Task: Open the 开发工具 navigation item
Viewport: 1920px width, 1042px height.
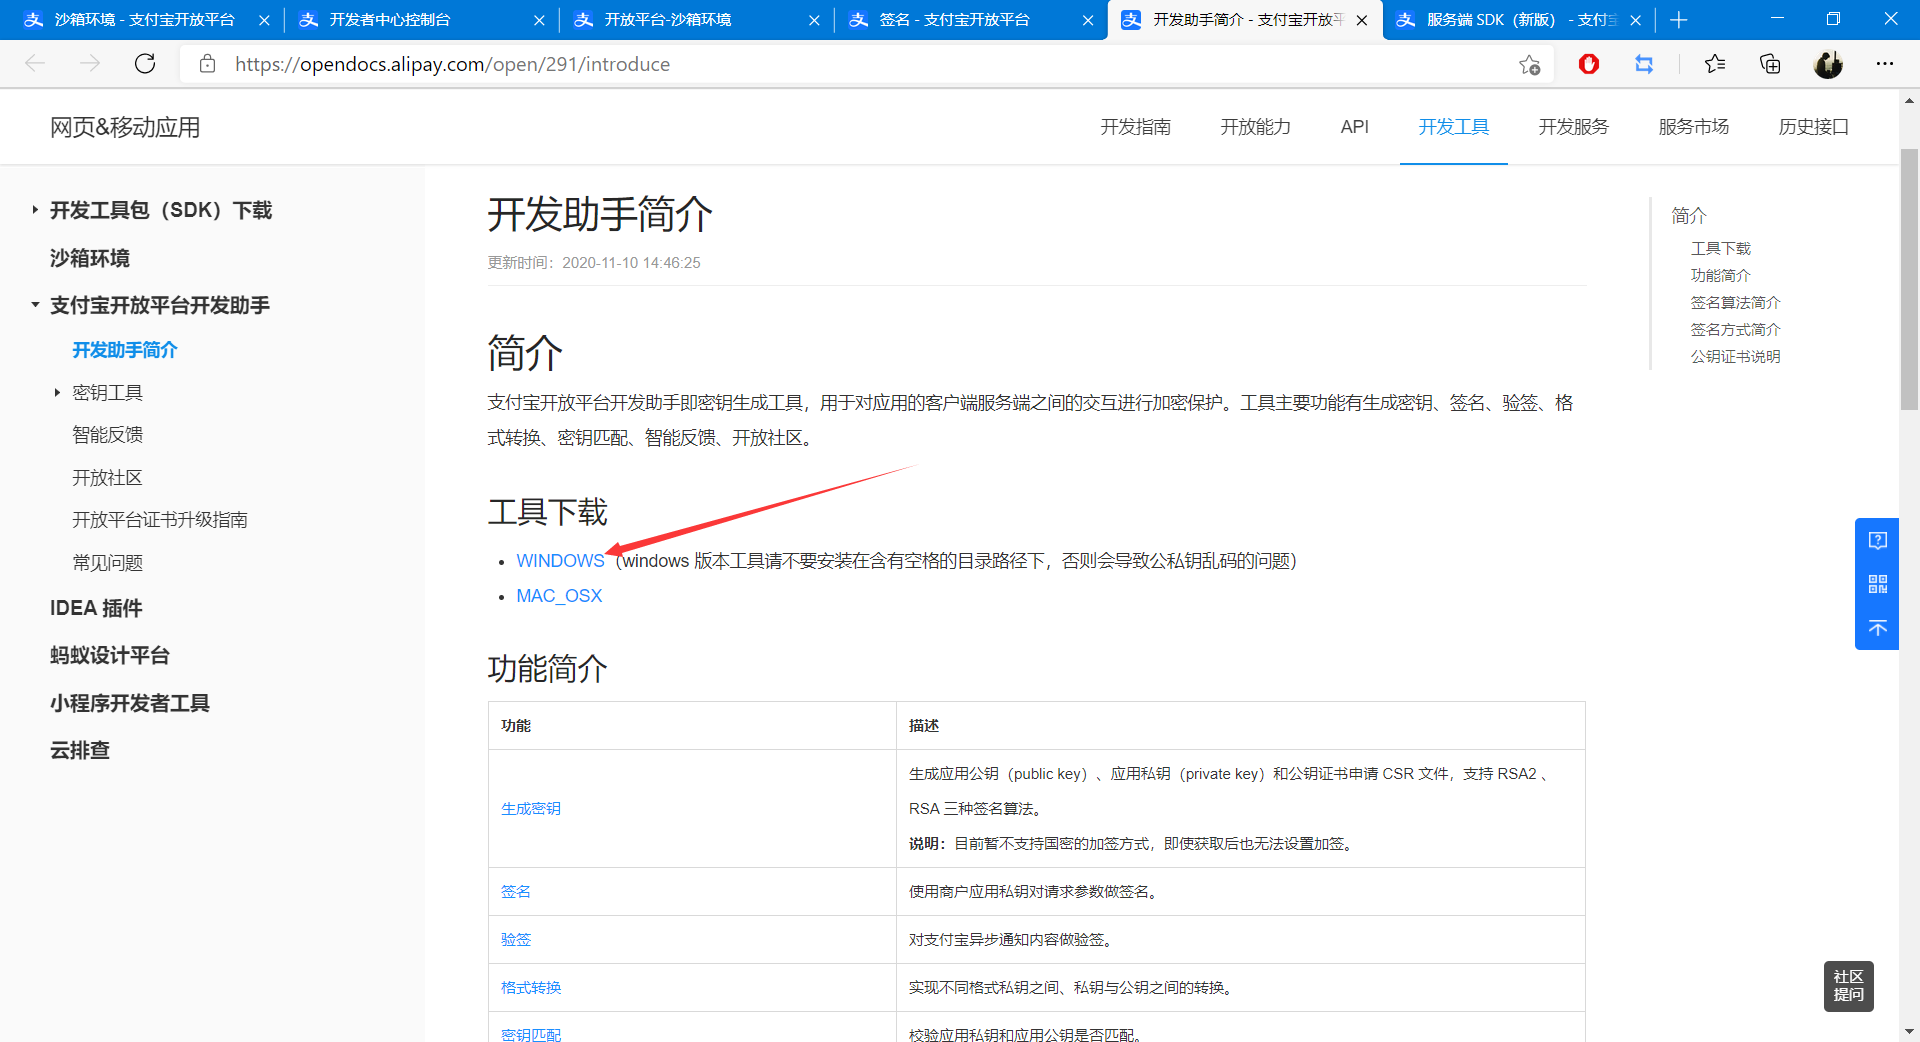Action: click(x=1453, y=127)
